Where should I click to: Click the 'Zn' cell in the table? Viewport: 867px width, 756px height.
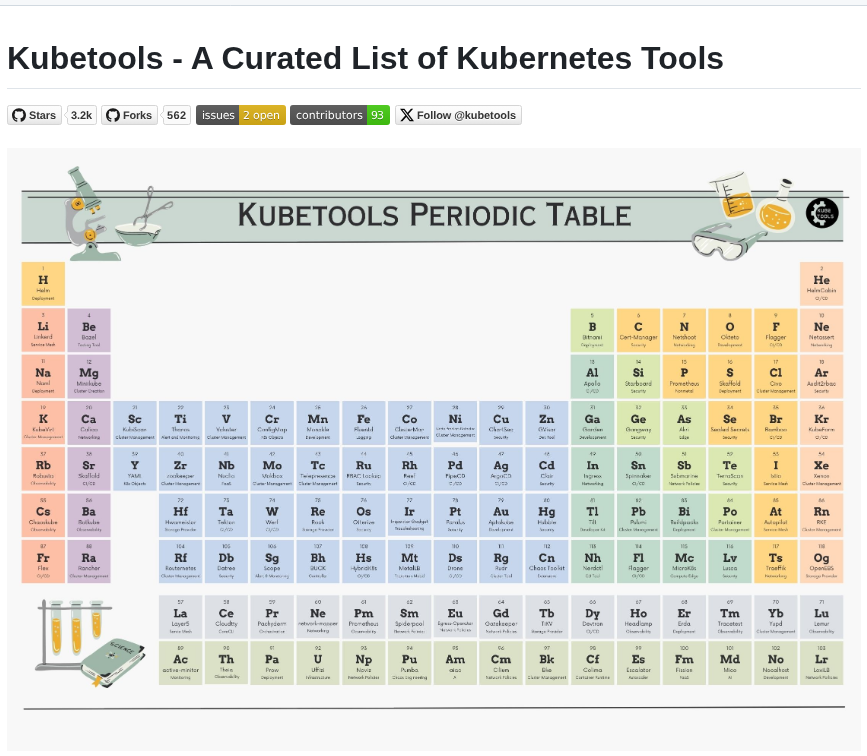click(x=547, y=423)
